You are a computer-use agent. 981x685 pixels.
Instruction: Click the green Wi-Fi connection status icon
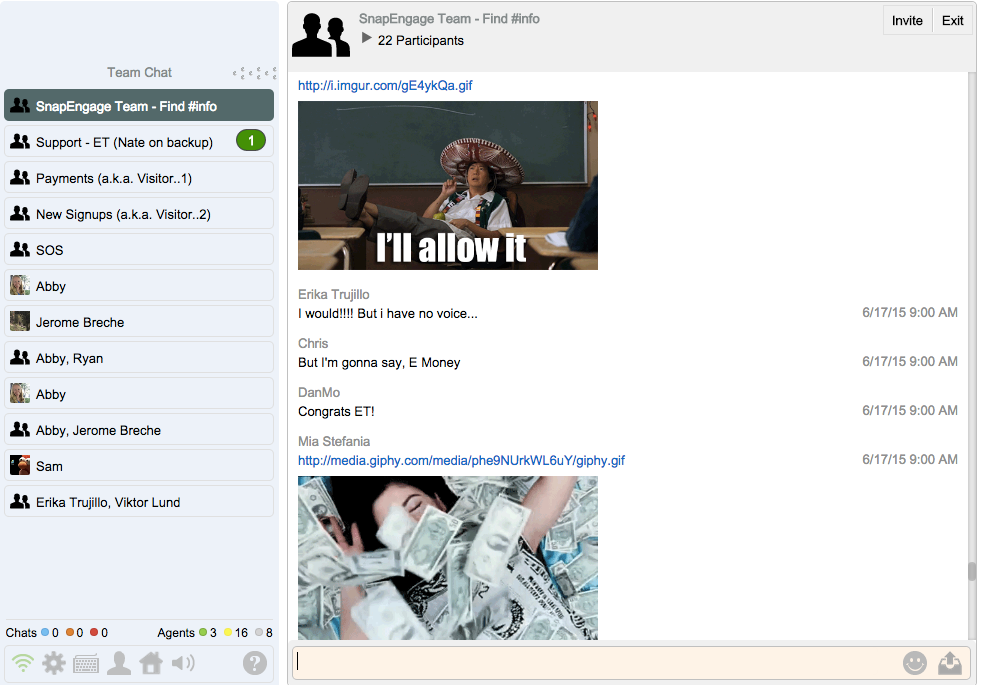click(23, 663)
